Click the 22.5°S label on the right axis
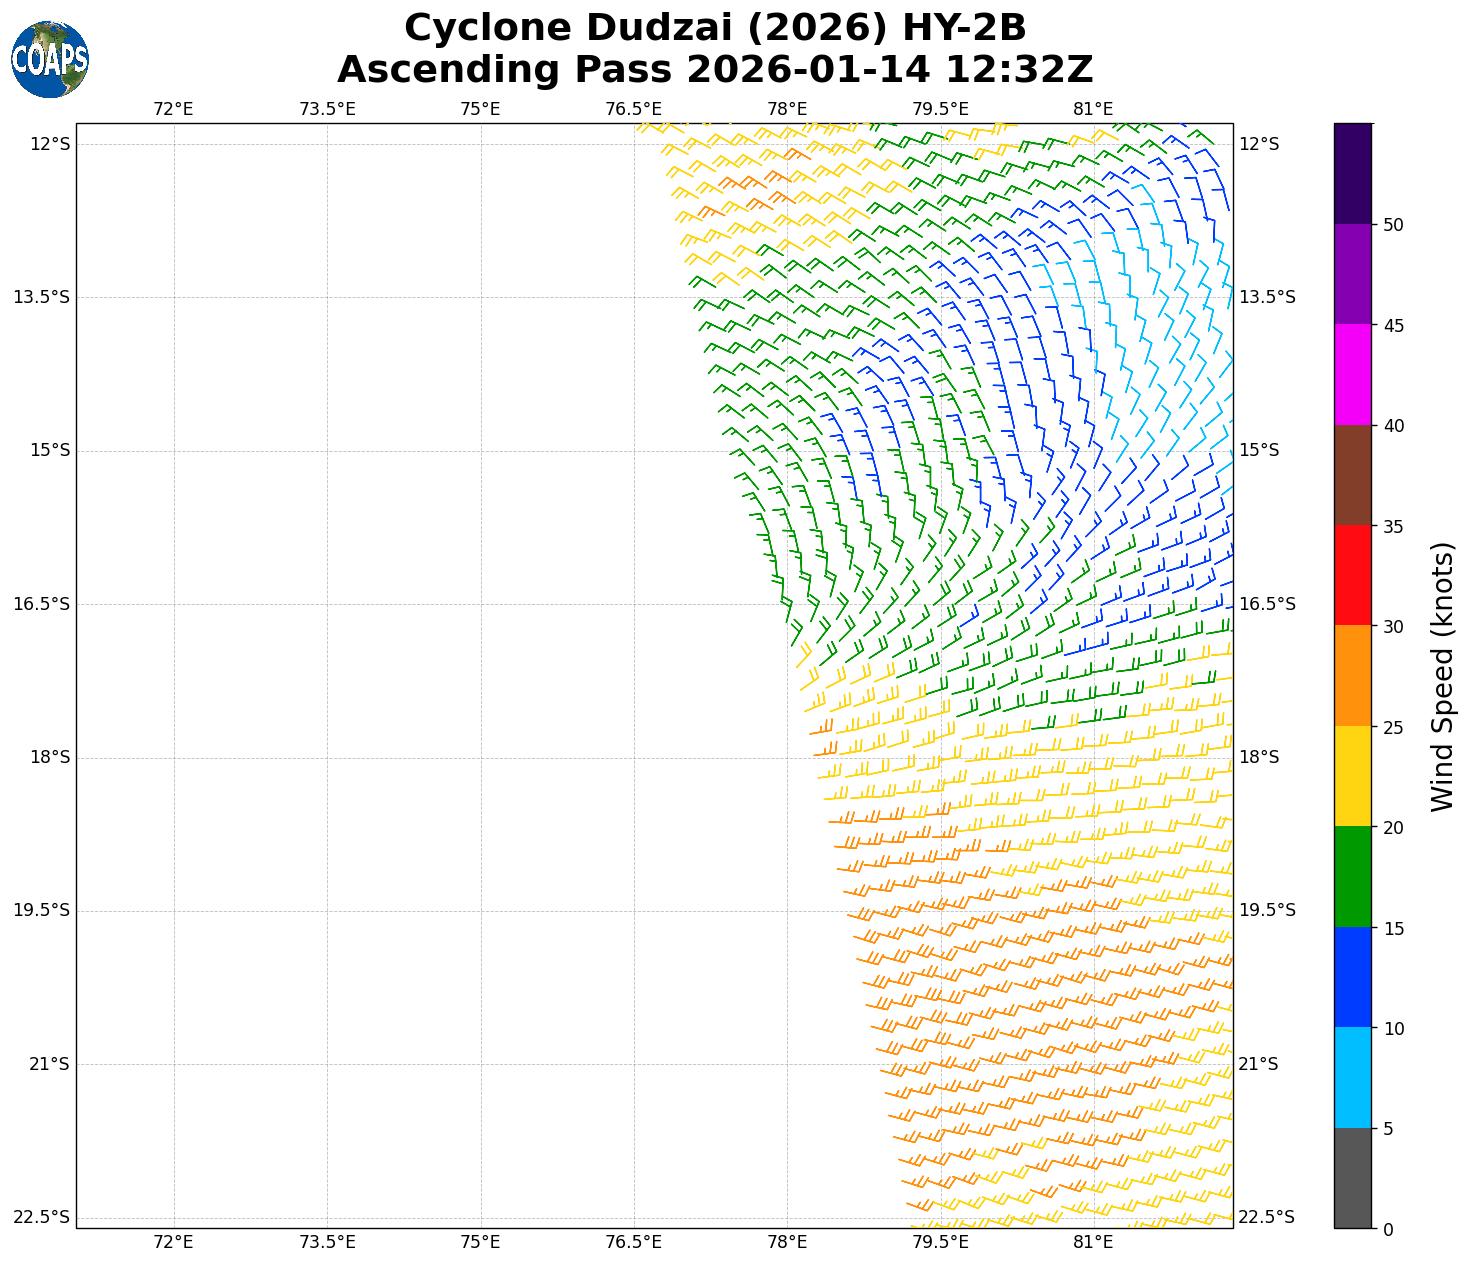1471x1264 pixels. (x=1266, y=1217)
